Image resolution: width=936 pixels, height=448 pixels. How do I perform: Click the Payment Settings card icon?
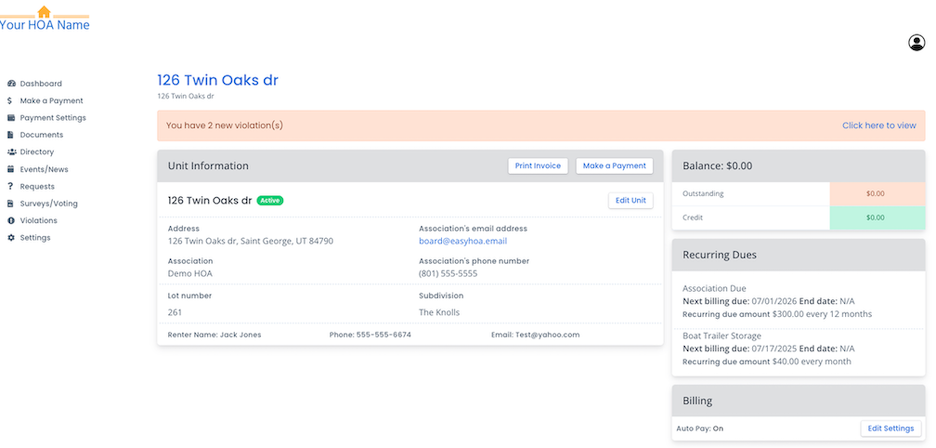pos(10,118)
